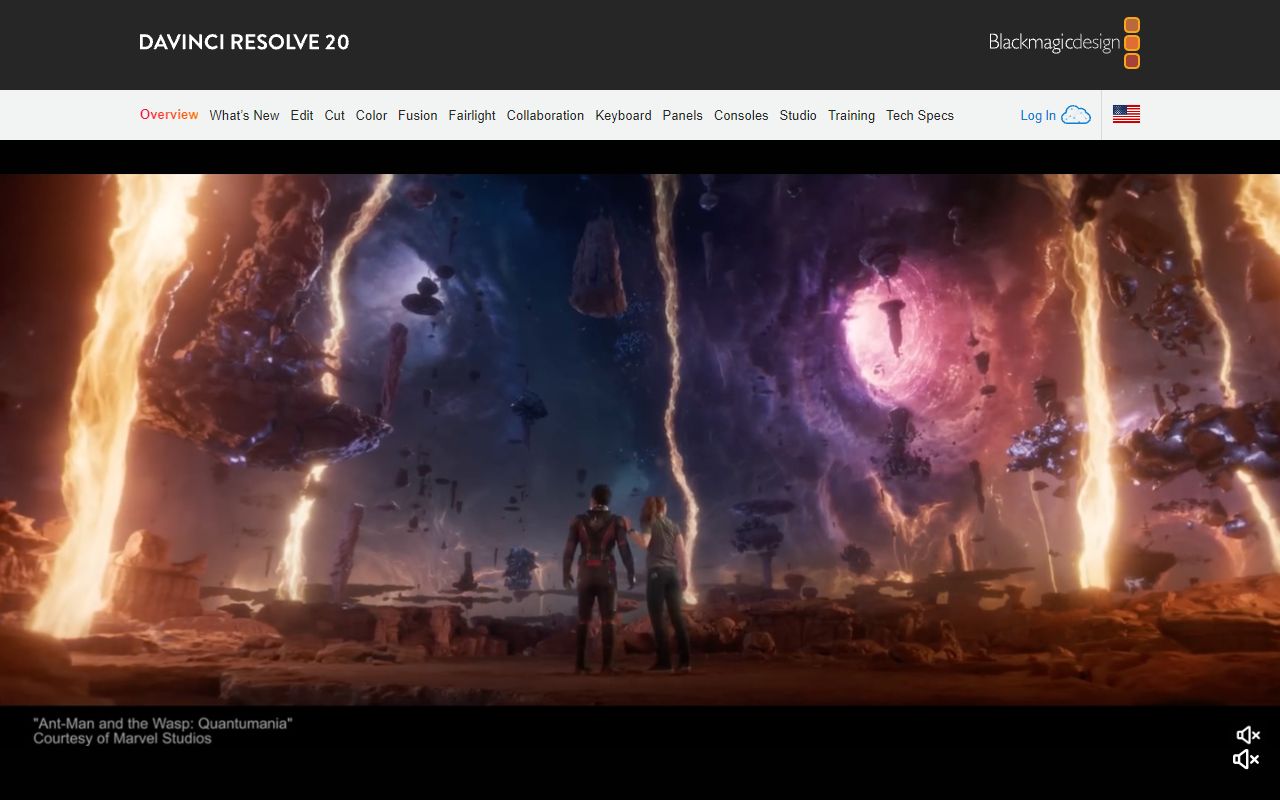Click the Log In link
The image size is (1280, 800).
[1037, 115]
